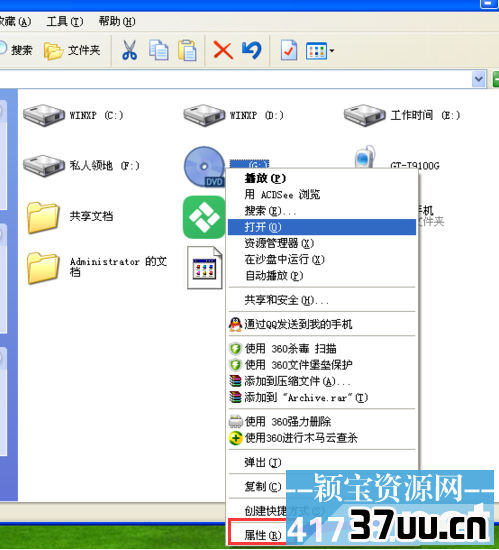Click the Paste clipboard toolbar icon

point(187,50)
